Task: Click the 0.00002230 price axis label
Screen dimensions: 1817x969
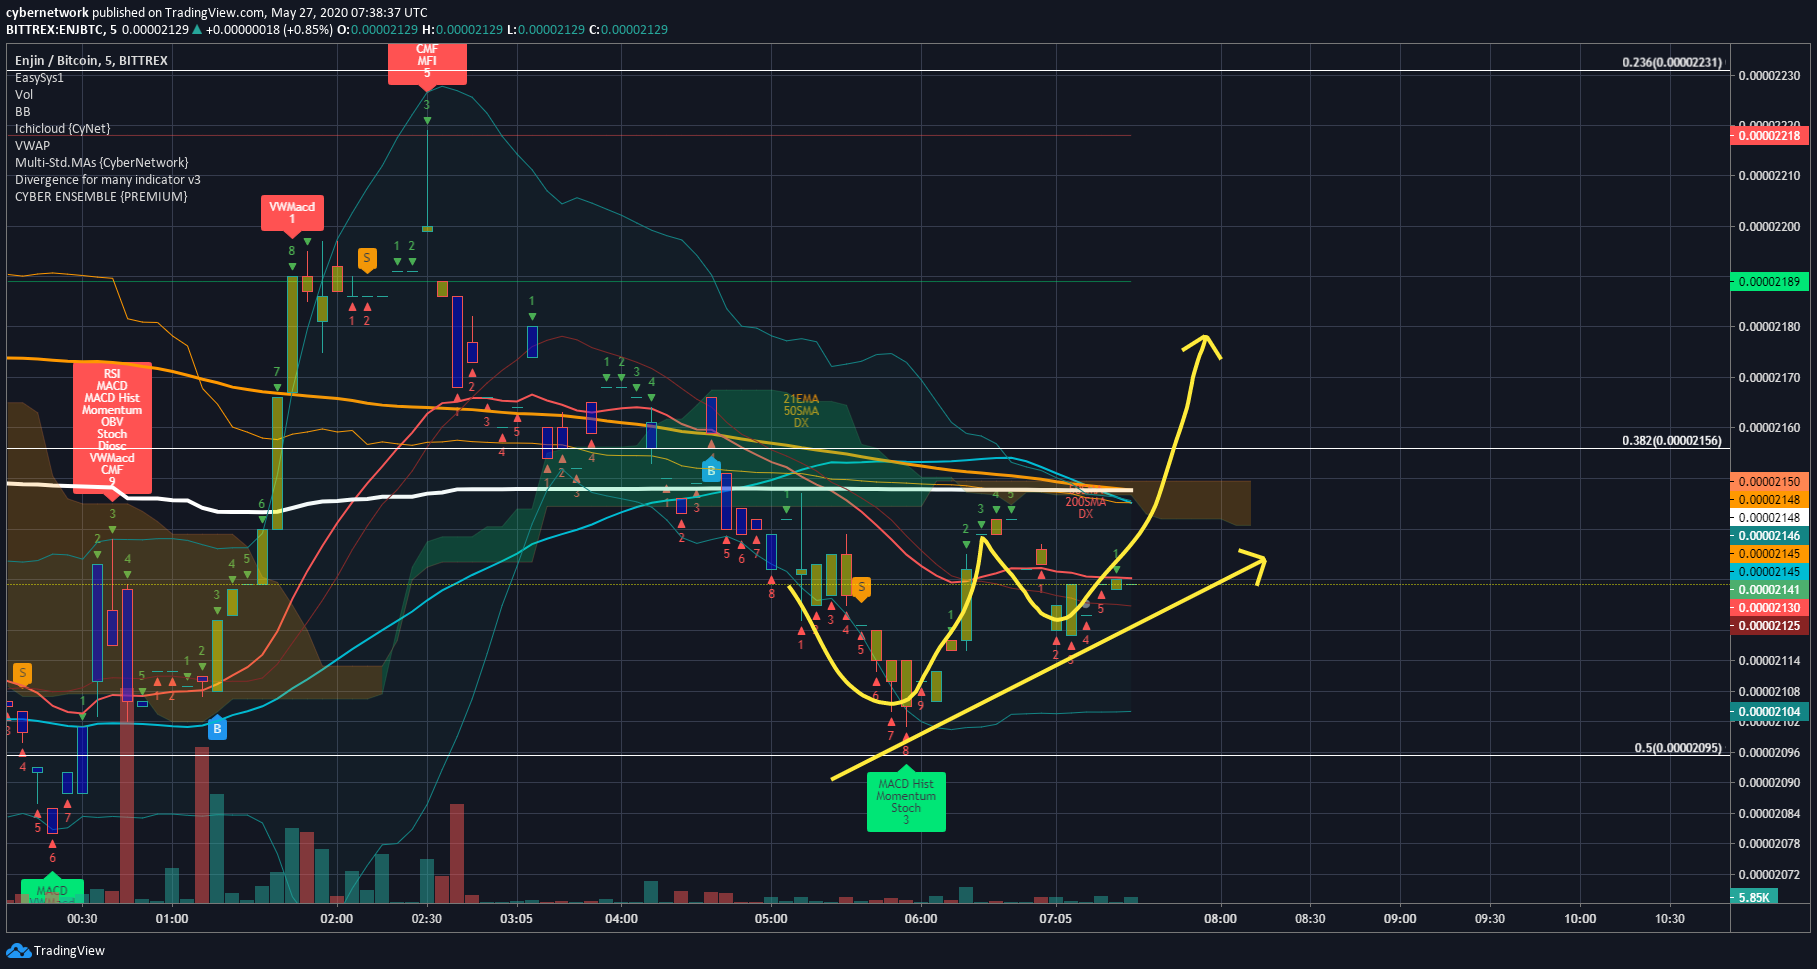Action: tap(1769, 76)
